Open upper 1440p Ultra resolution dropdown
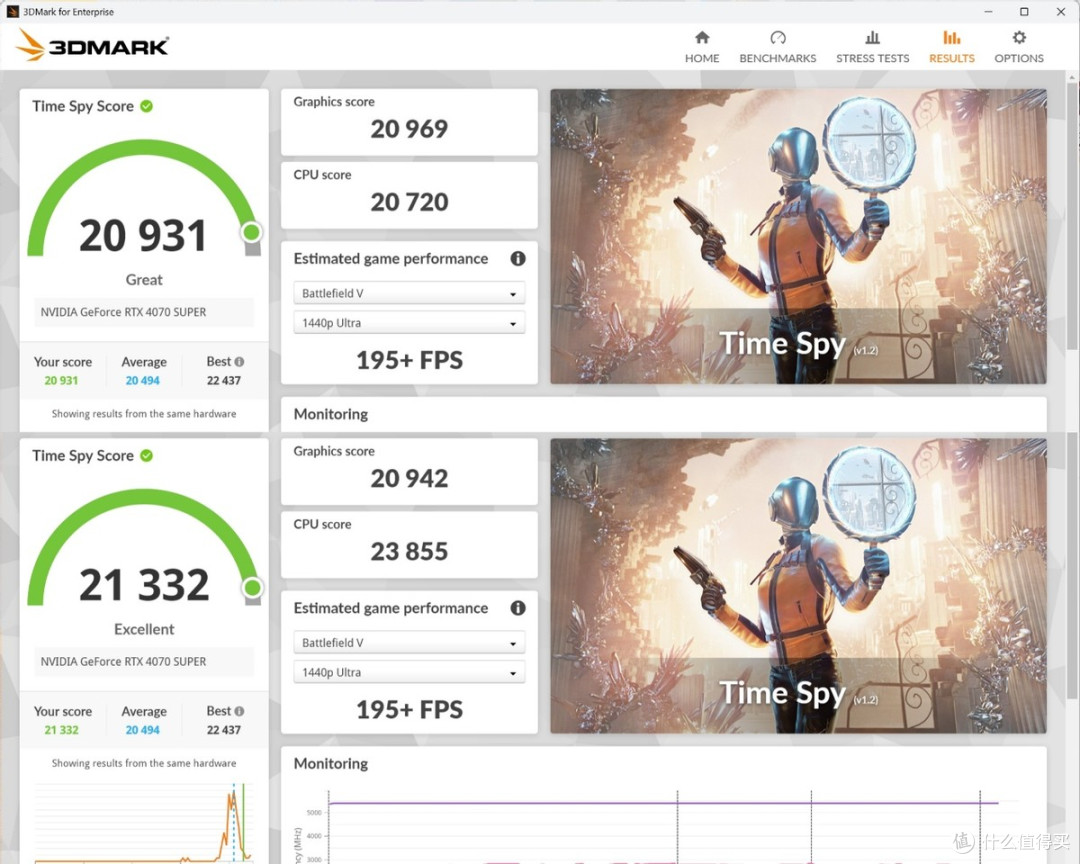 [x=409, y=322]
